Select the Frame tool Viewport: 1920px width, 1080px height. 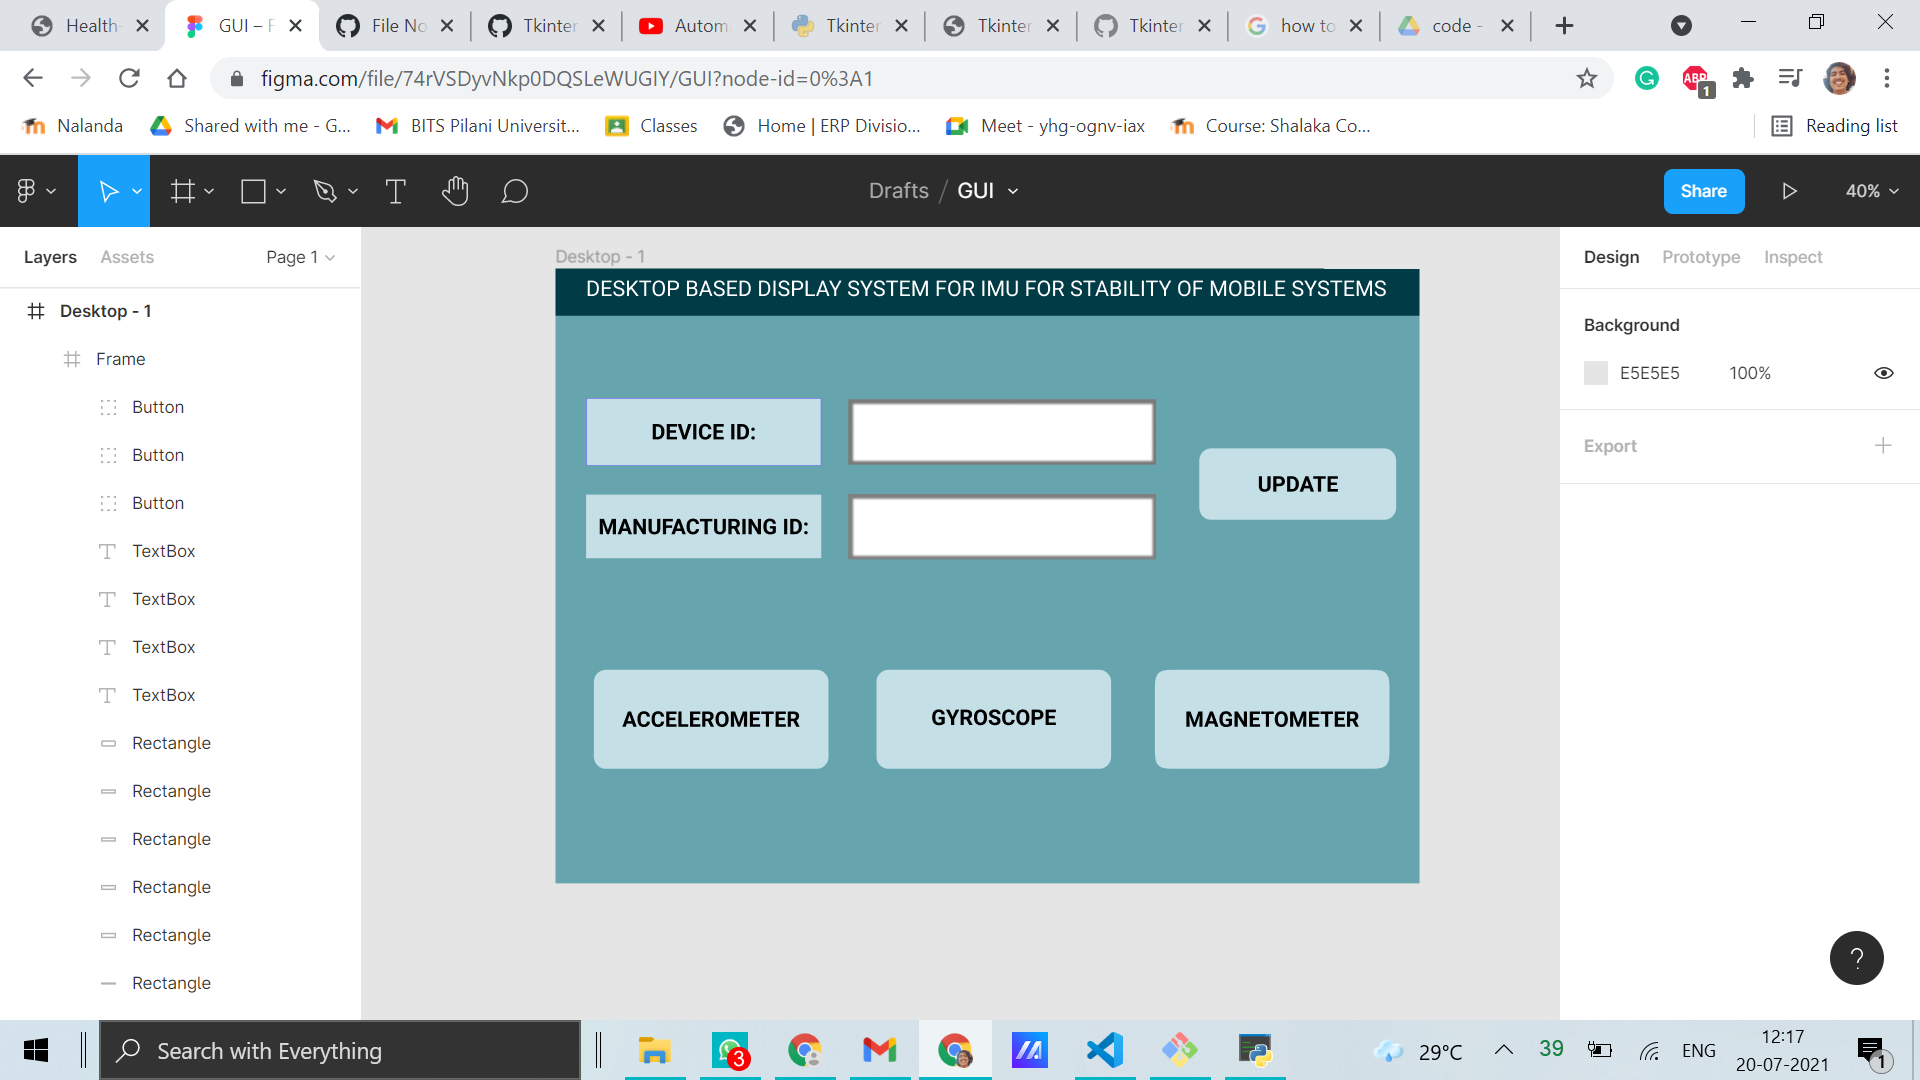coord(184,191)
